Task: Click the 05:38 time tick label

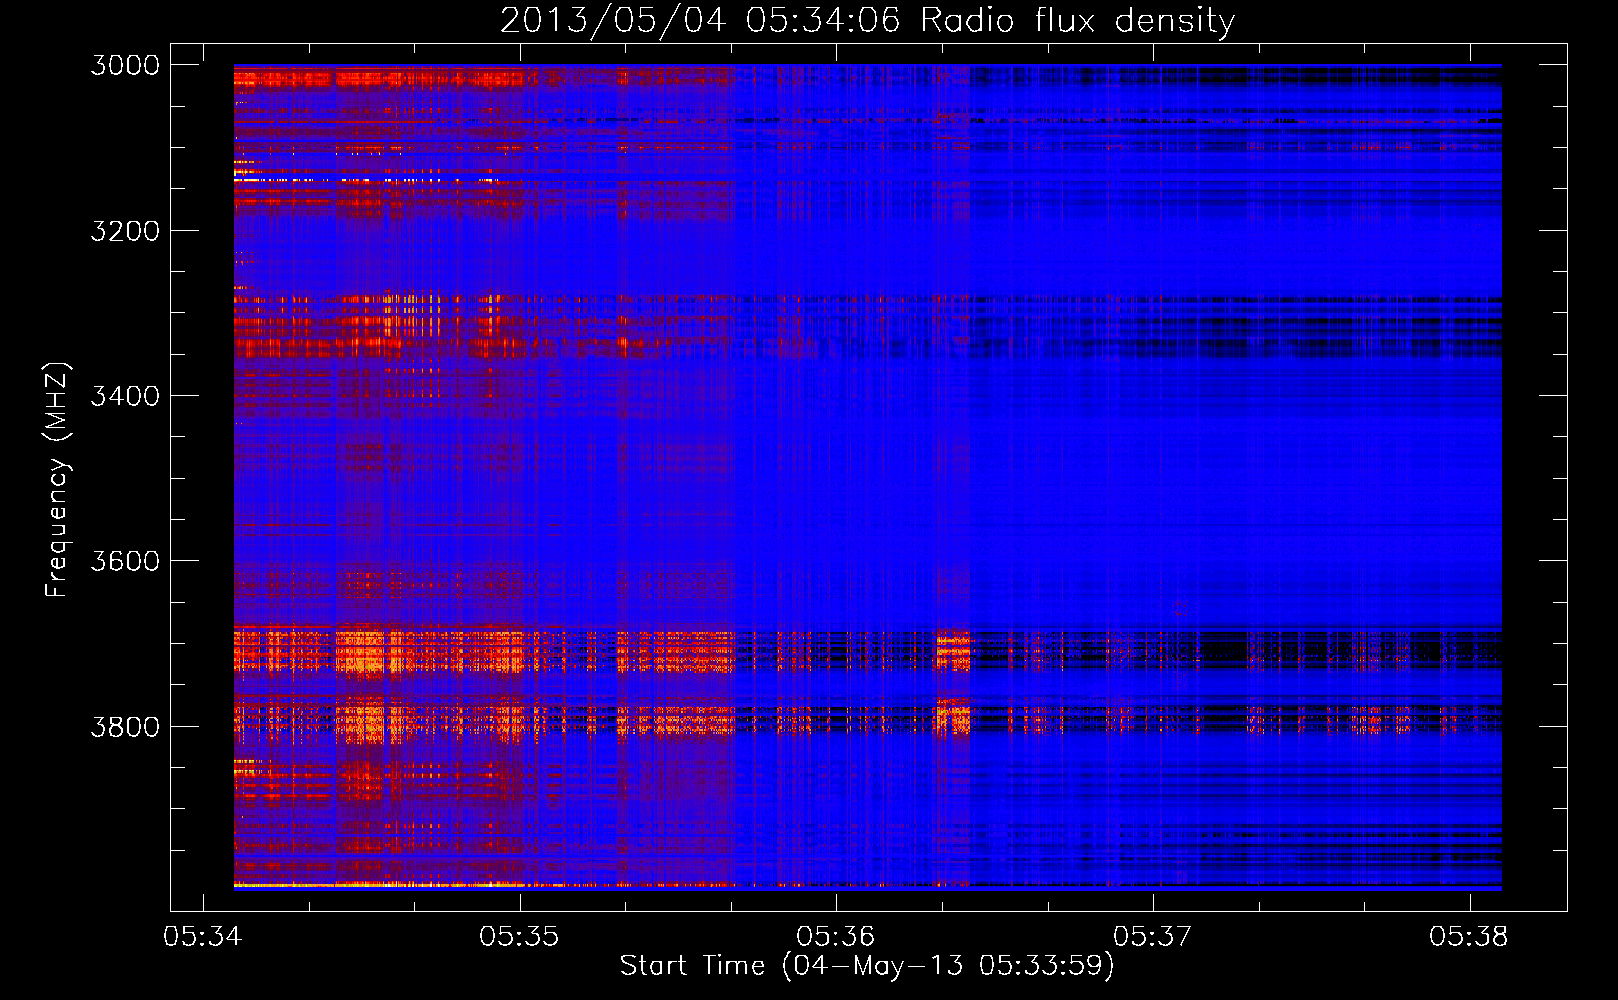Action: point(1469,937)
